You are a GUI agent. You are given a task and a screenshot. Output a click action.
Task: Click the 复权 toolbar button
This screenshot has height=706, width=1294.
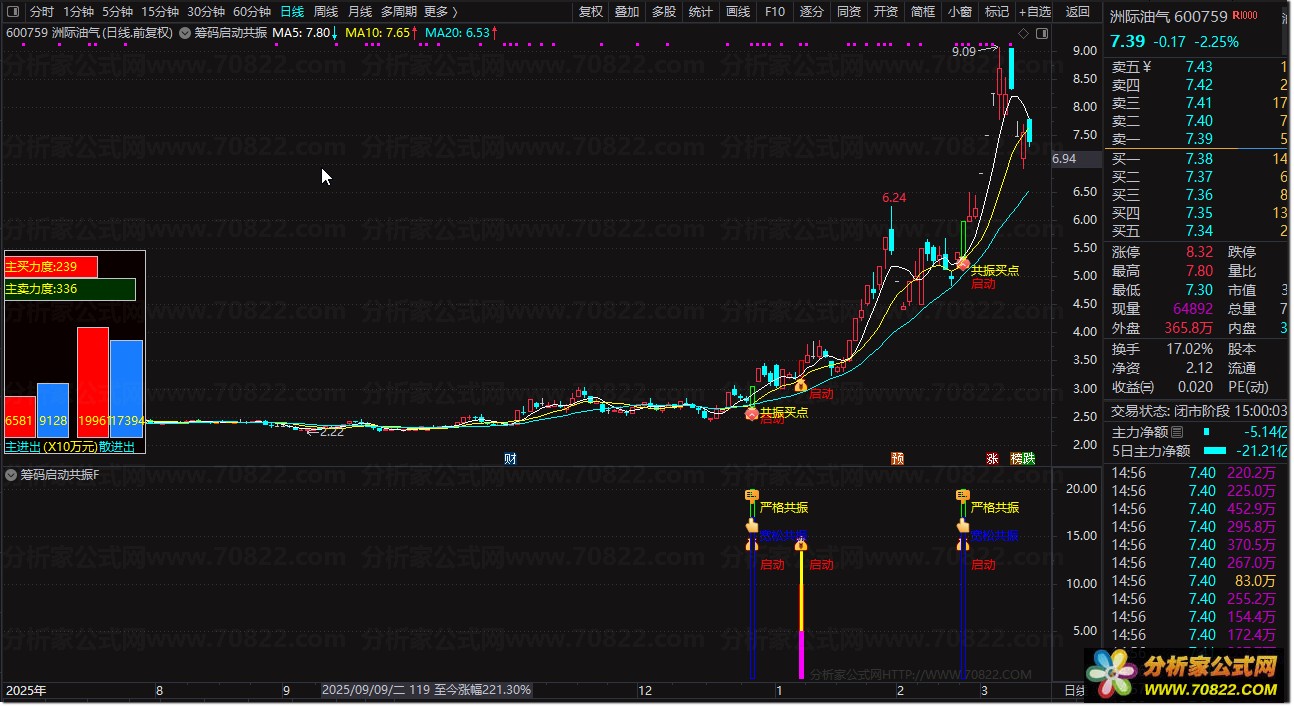[591, 12]
